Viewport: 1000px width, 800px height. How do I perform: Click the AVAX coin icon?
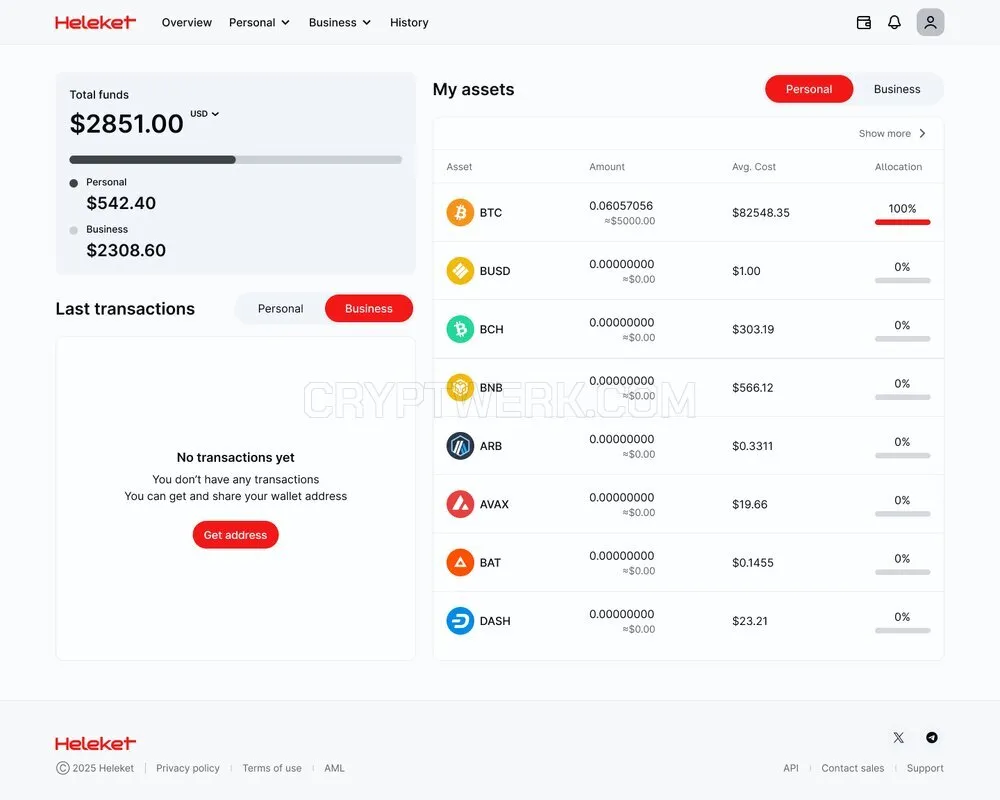[x=460, y=504]
